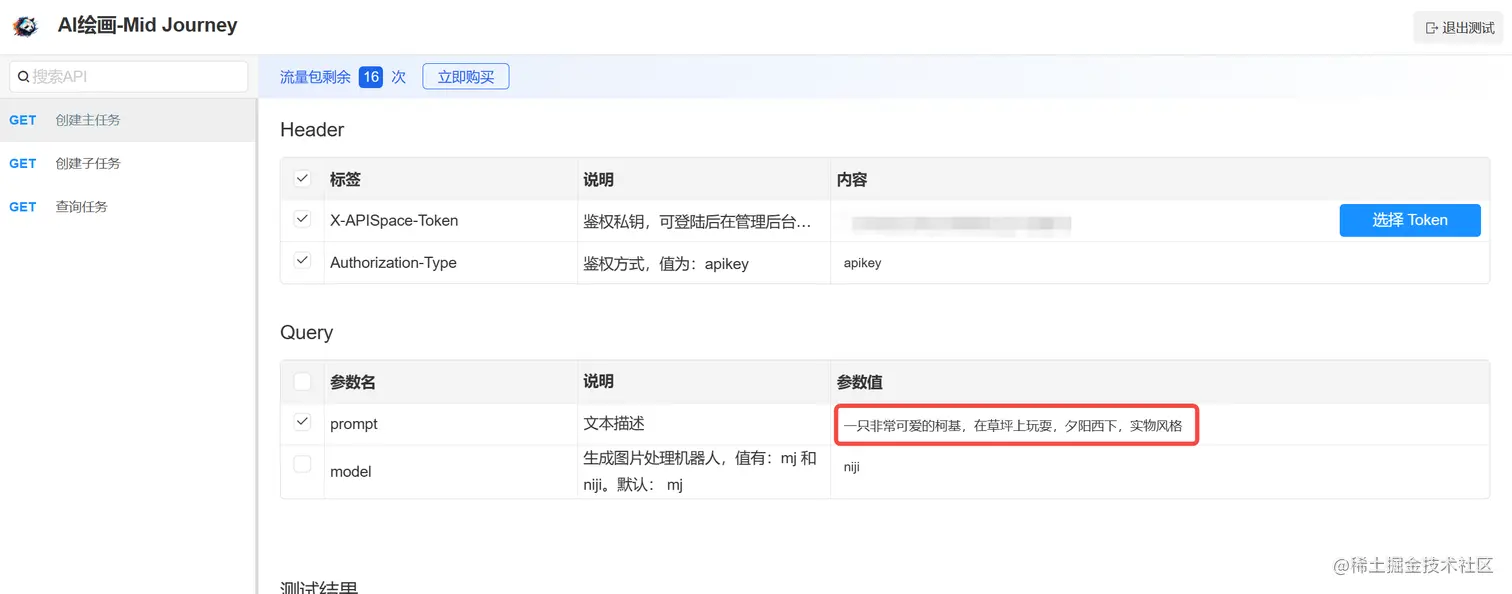Viewport: 1512px width, 594px height.
Task: Click the X-APISpace-Token label text
Action: (x=394, y=220)
